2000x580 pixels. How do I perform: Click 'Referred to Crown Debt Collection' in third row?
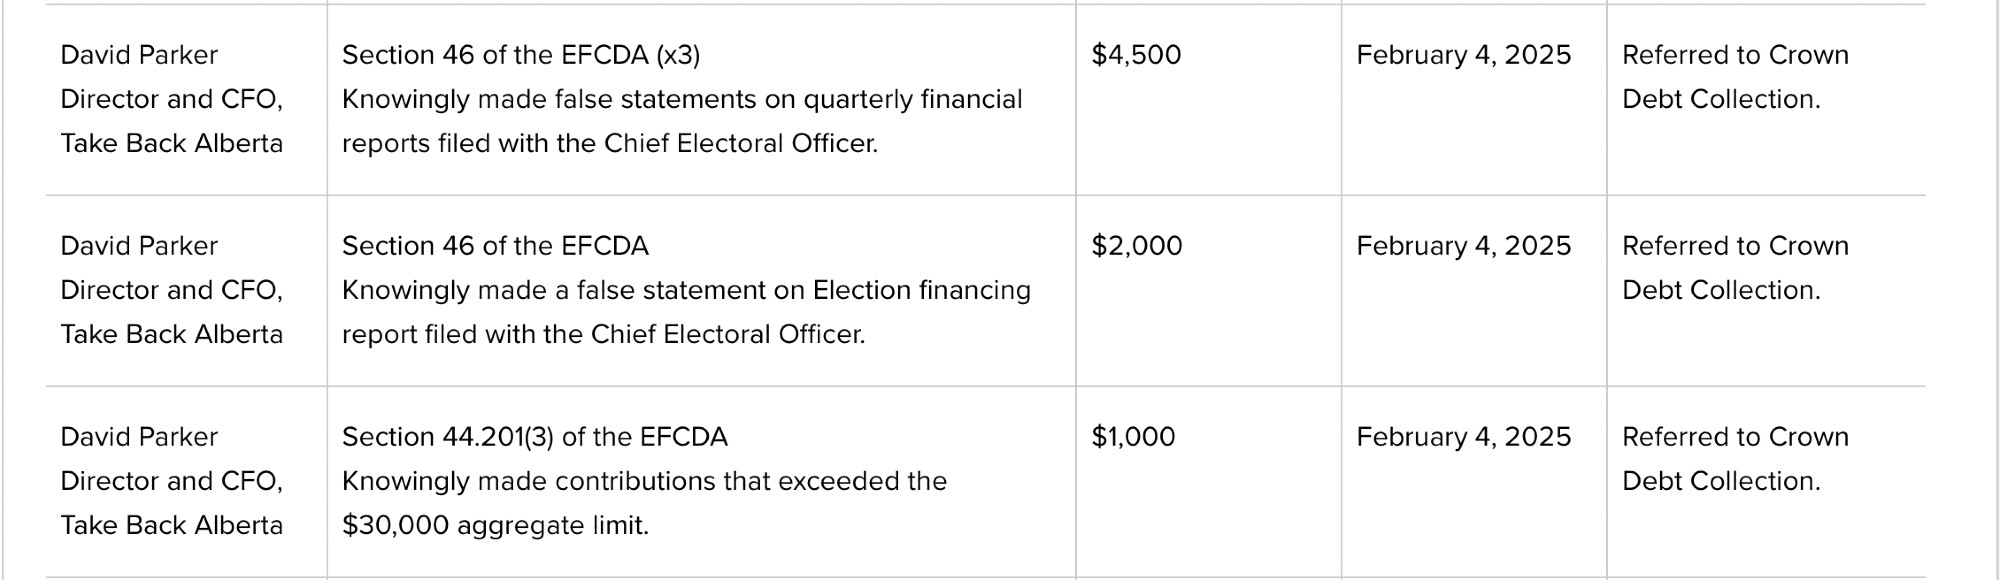(x=1735, y=459)
